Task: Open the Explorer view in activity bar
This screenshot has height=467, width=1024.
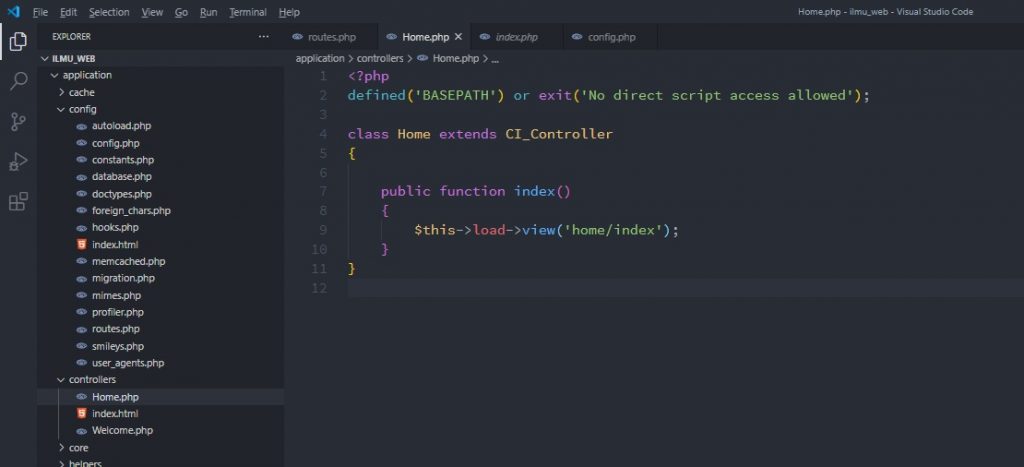Action: tap(17, 41)
